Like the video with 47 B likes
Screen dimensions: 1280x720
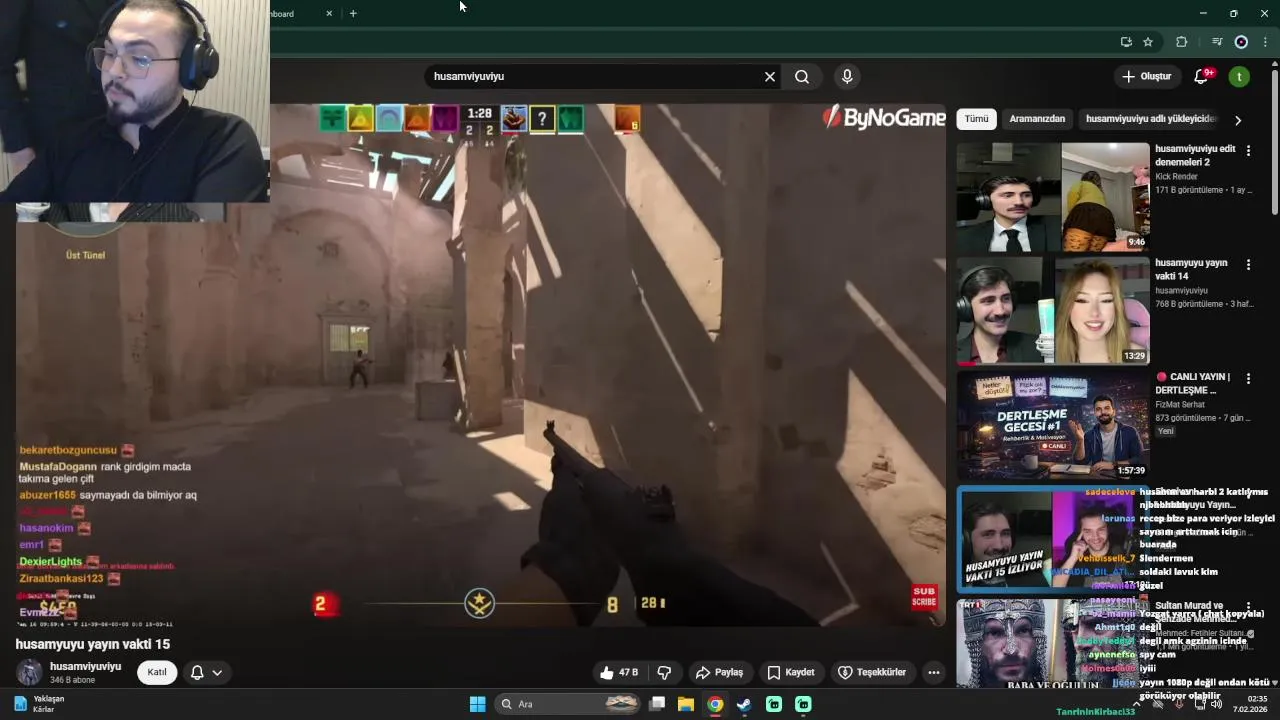tap(618, 672)
